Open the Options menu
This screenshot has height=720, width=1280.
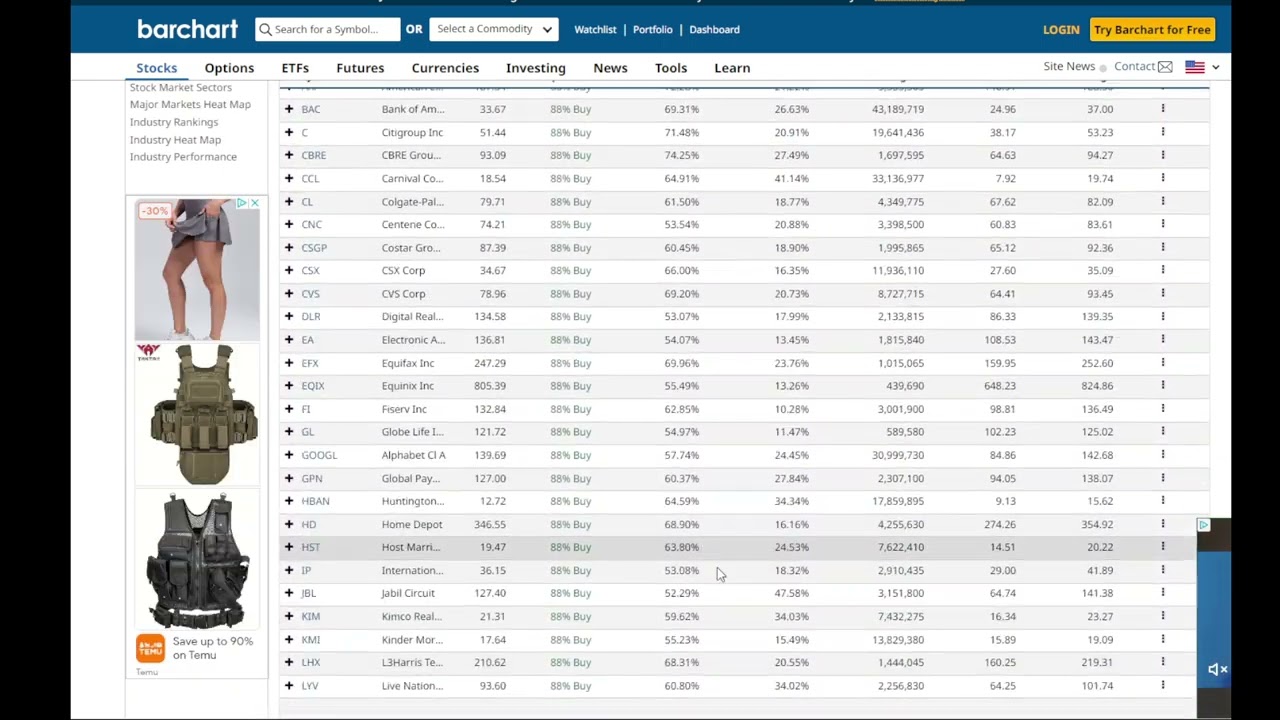coord(229,68)
